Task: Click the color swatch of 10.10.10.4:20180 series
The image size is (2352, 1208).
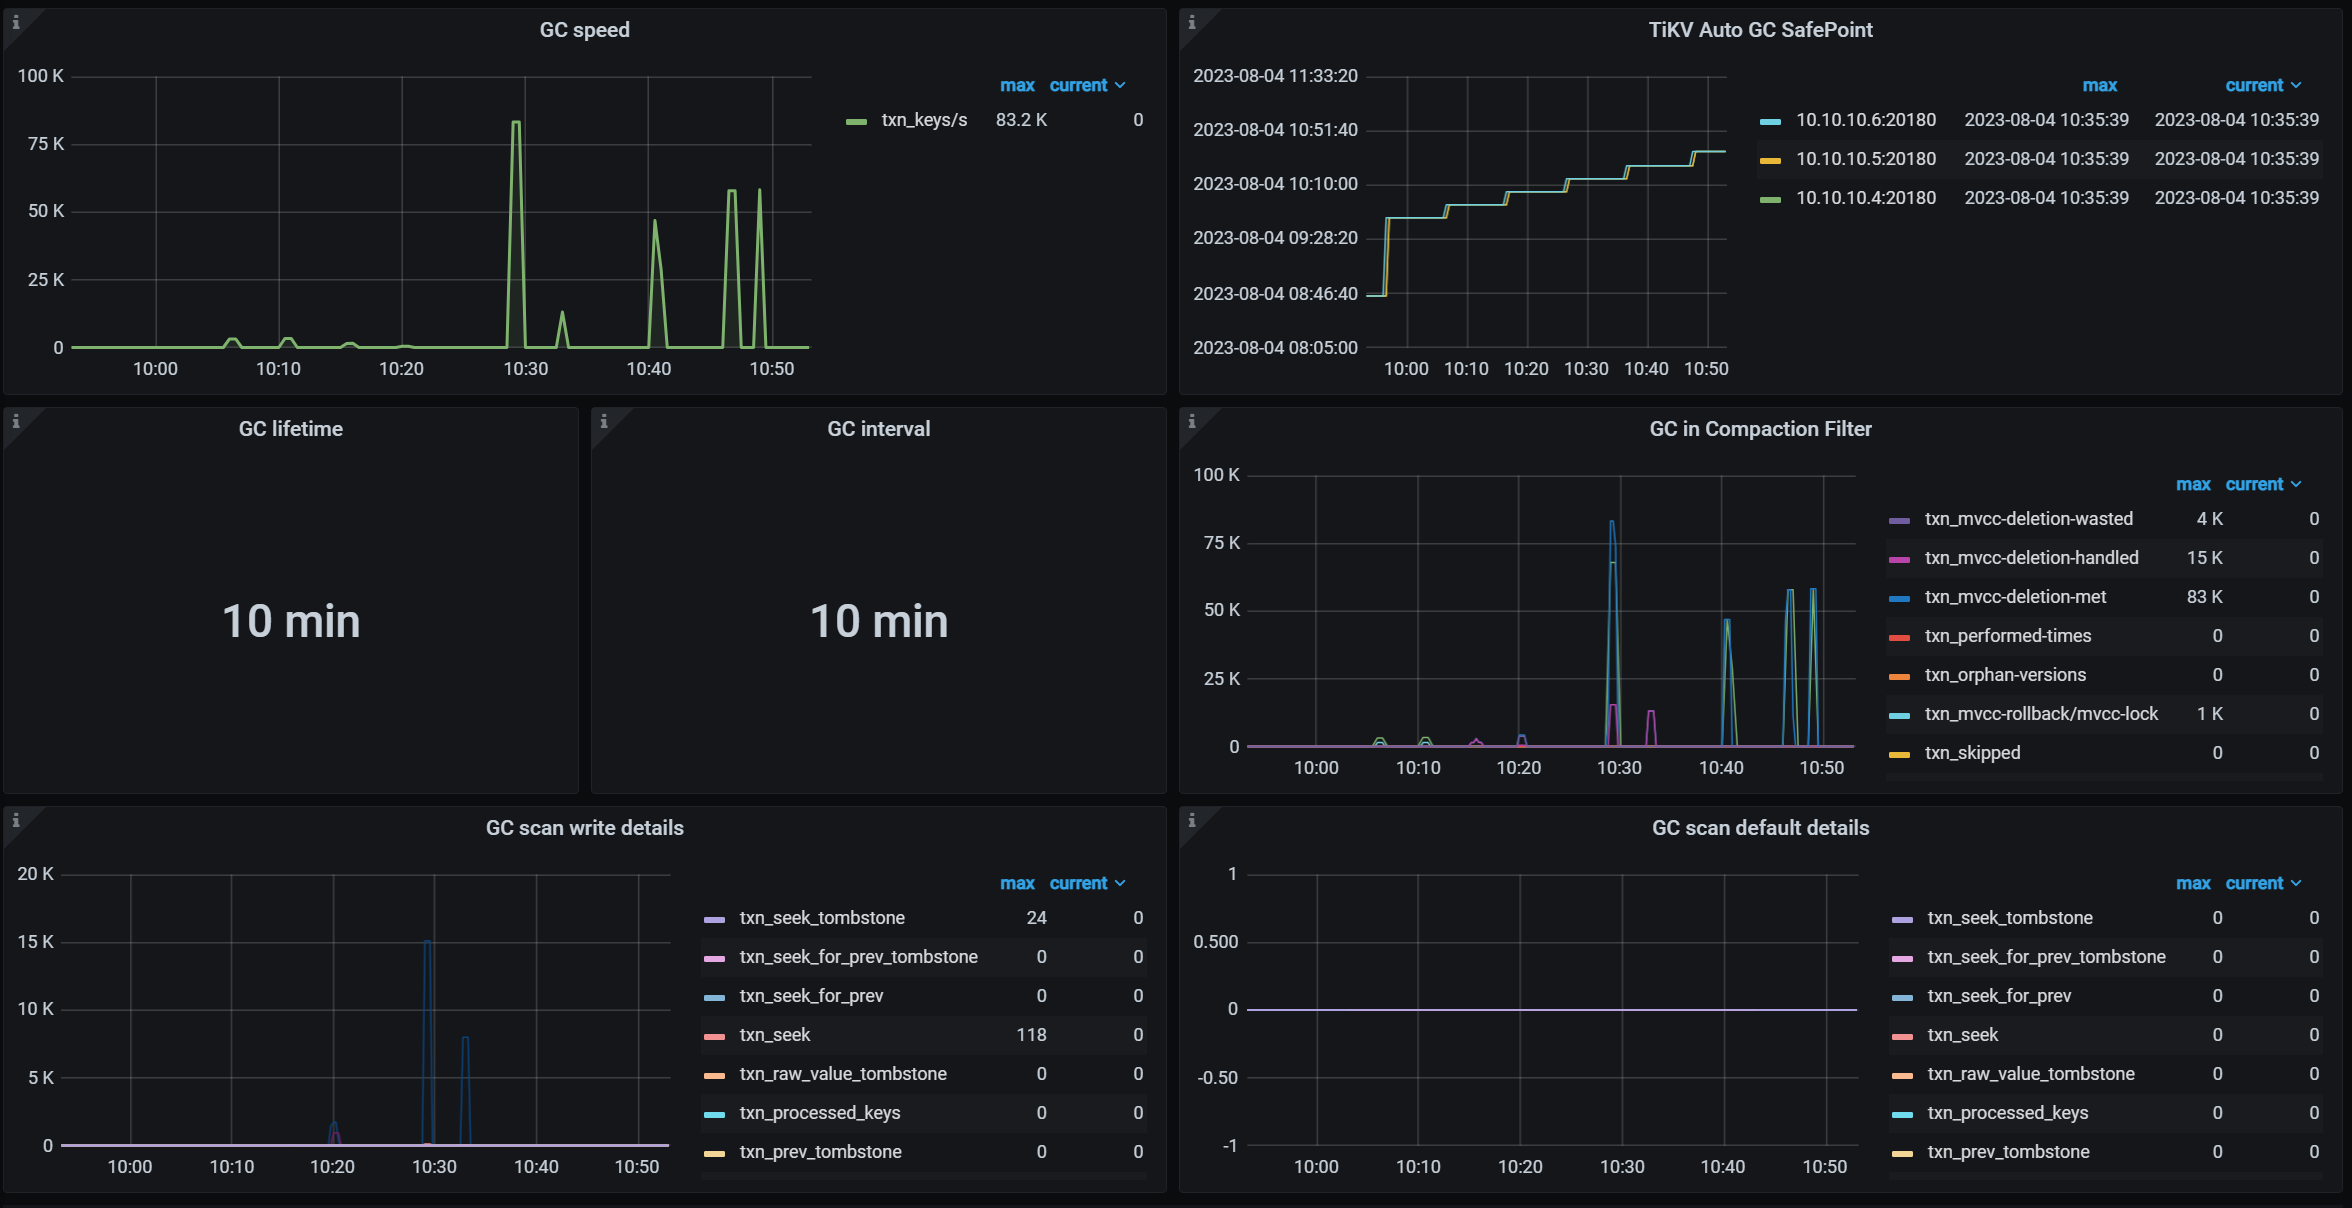Action: coord(1770,199)
